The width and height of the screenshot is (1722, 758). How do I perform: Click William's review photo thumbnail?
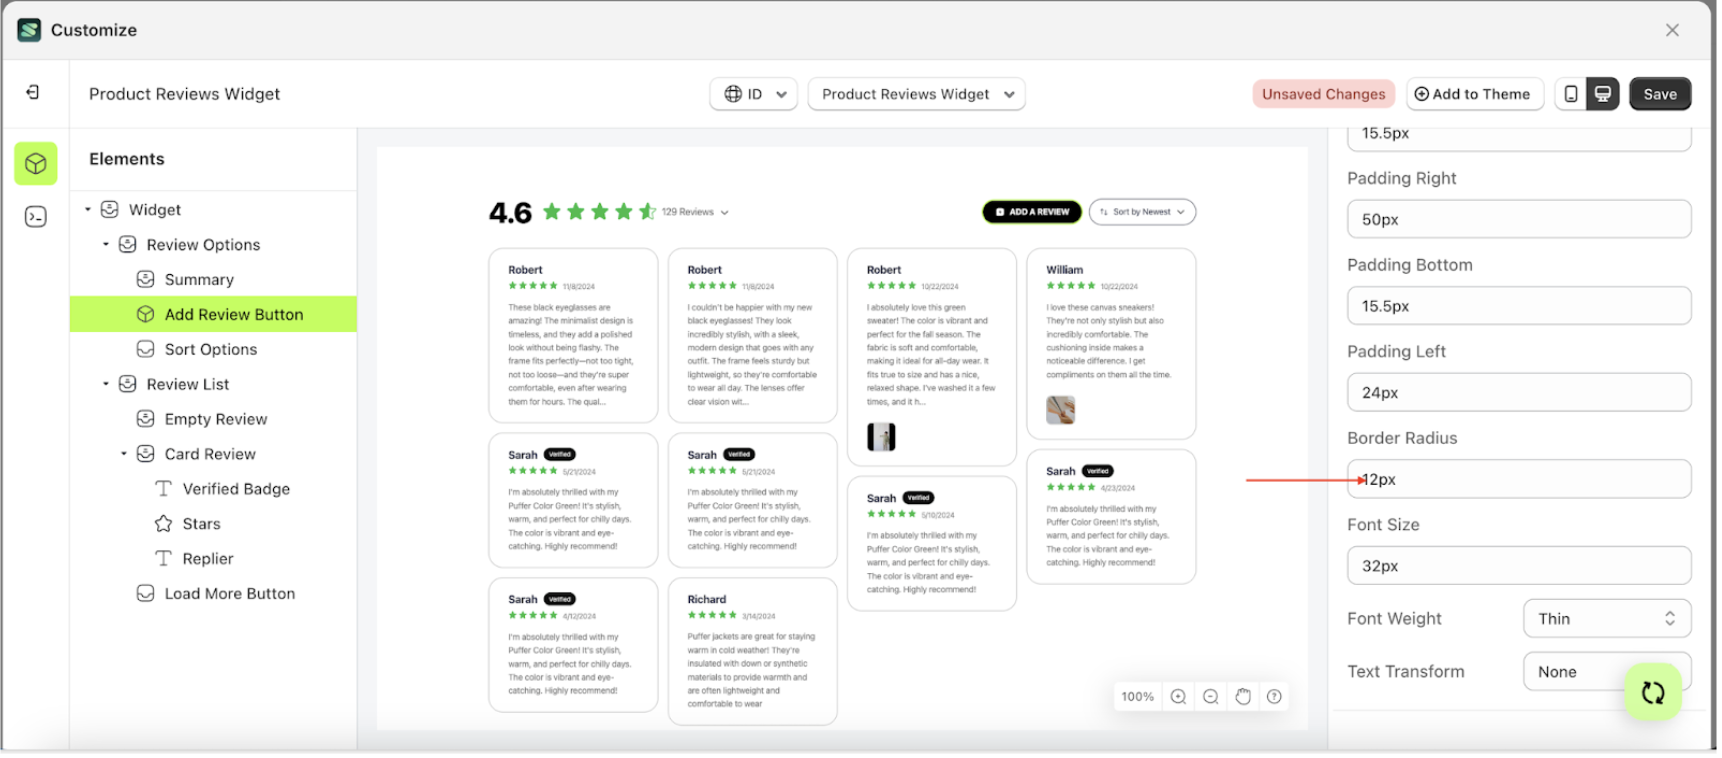(x=1060, y=409)
